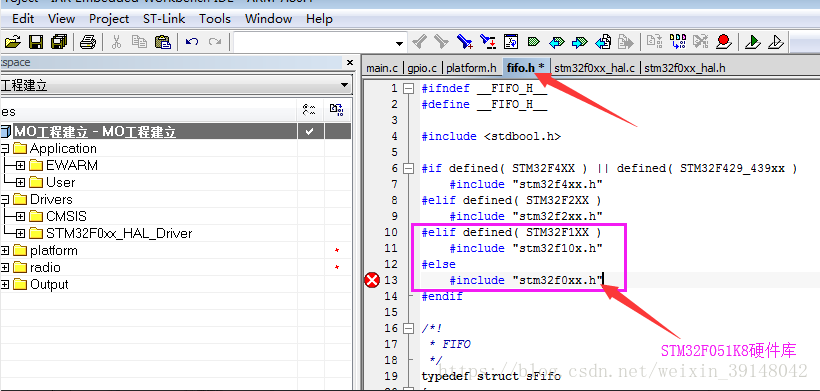Open the ST-Link menu
This screenshot has width=820, height=391.
pos(164,19)
